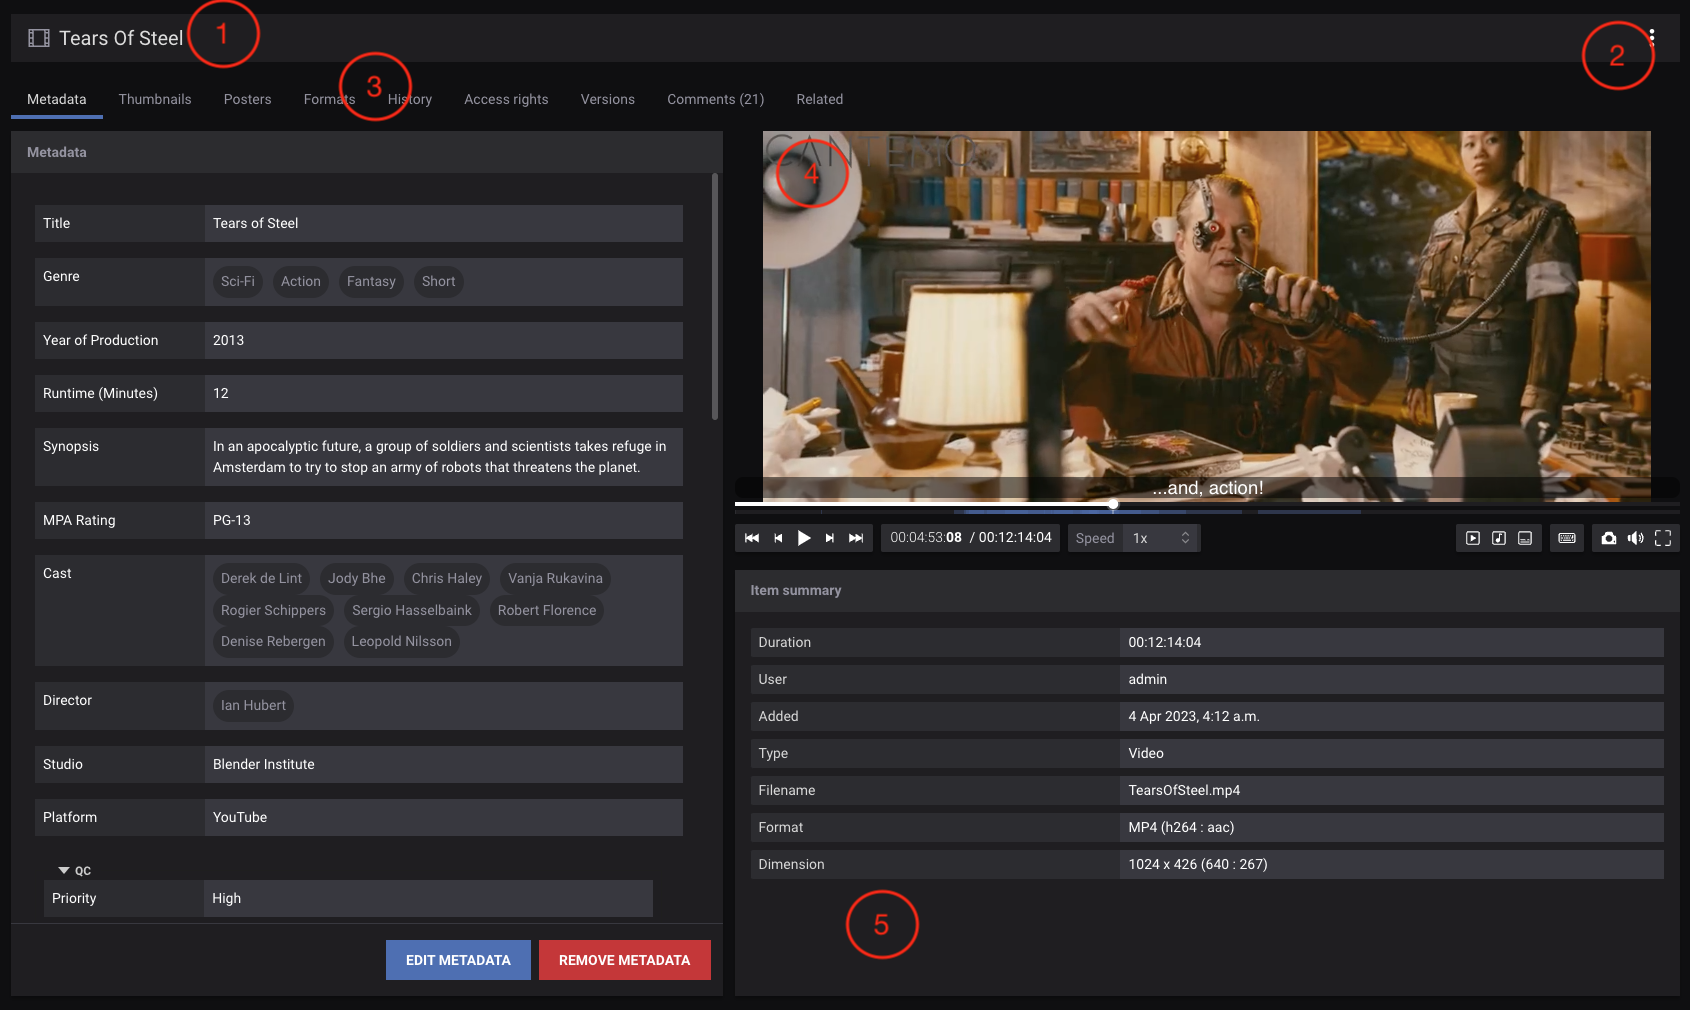
Task: Show keyboard shortcuts icon
Action: 1567,538
